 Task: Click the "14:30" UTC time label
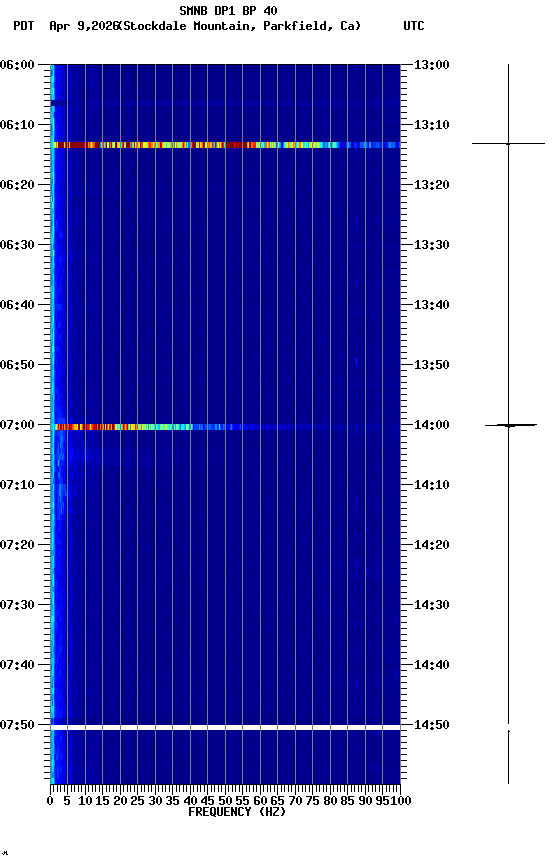pyautogui.click(x=432, y=605)
